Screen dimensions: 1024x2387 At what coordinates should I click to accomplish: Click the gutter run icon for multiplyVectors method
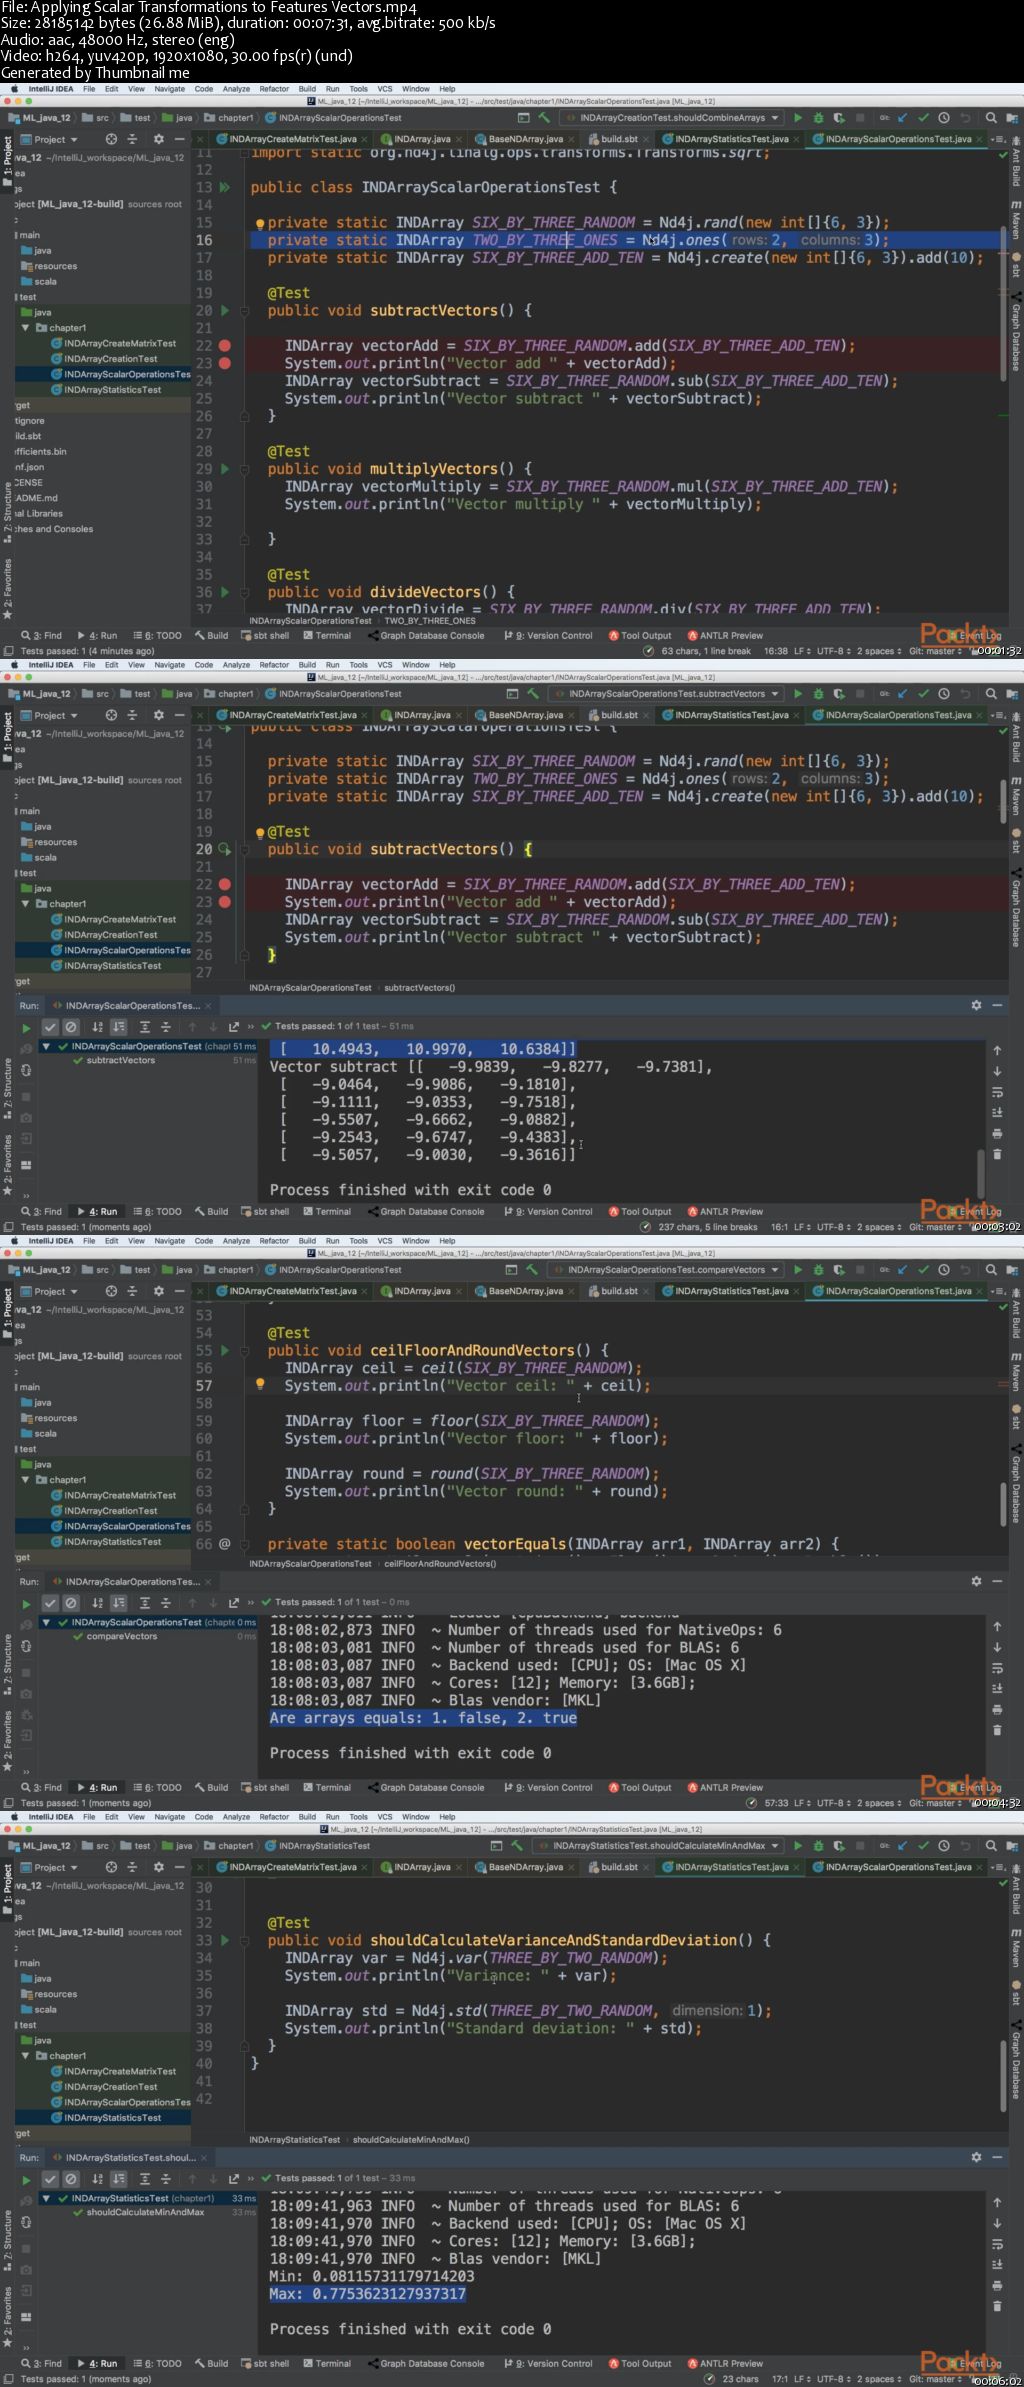(x=225, y=469)
